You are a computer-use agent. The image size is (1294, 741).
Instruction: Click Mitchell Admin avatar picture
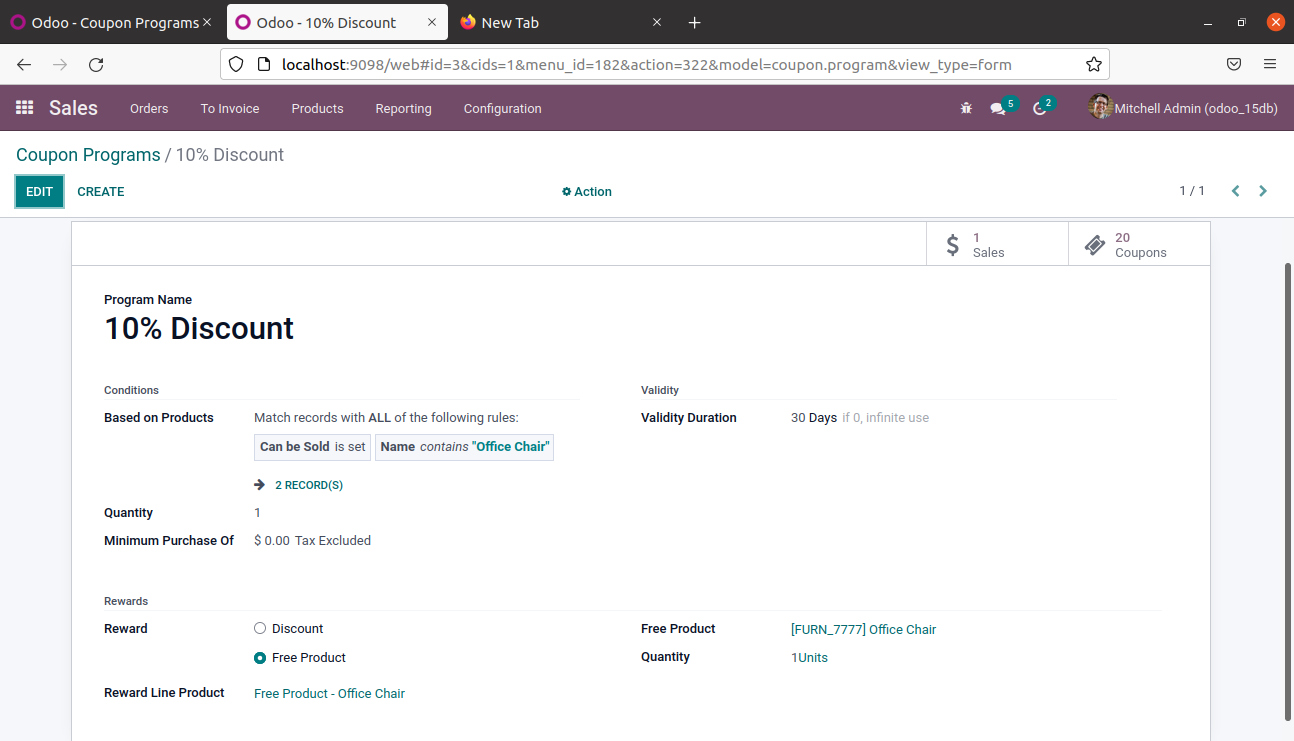pyautogui.click(x=1100, y=107)
